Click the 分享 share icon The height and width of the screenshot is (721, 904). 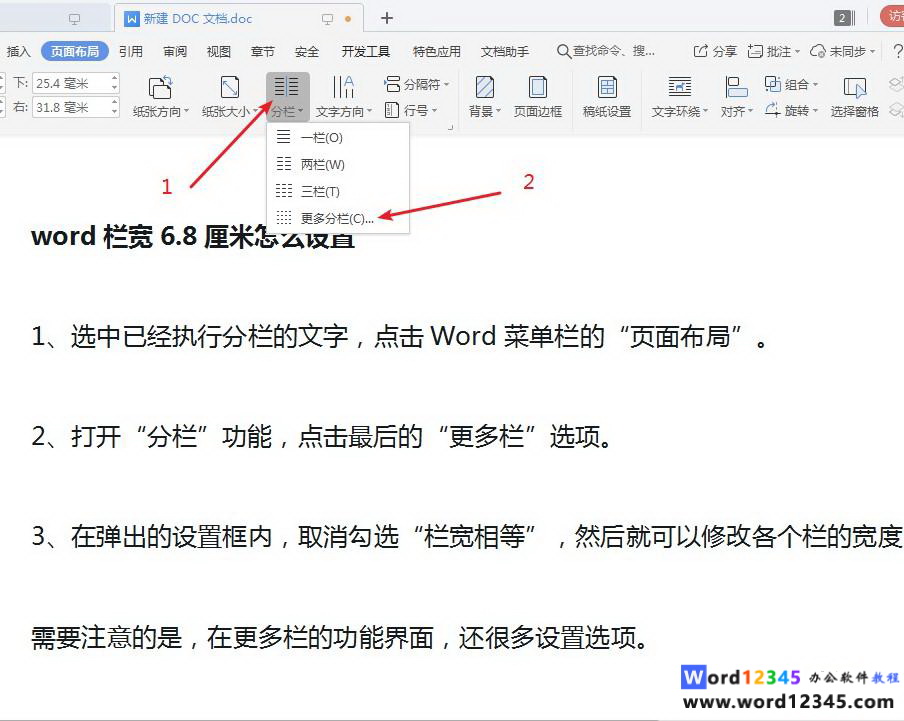pyautogui.click(x=700, y=51)
